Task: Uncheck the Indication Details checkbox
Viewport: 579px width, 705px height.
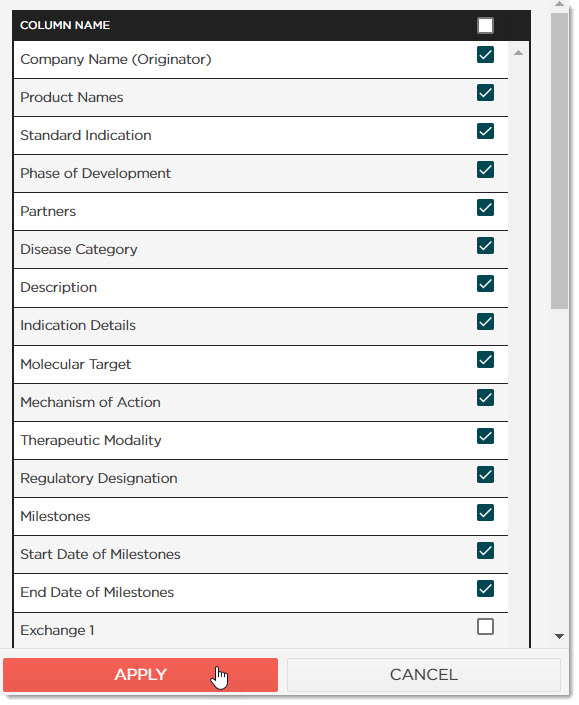Action: (485, 321)
